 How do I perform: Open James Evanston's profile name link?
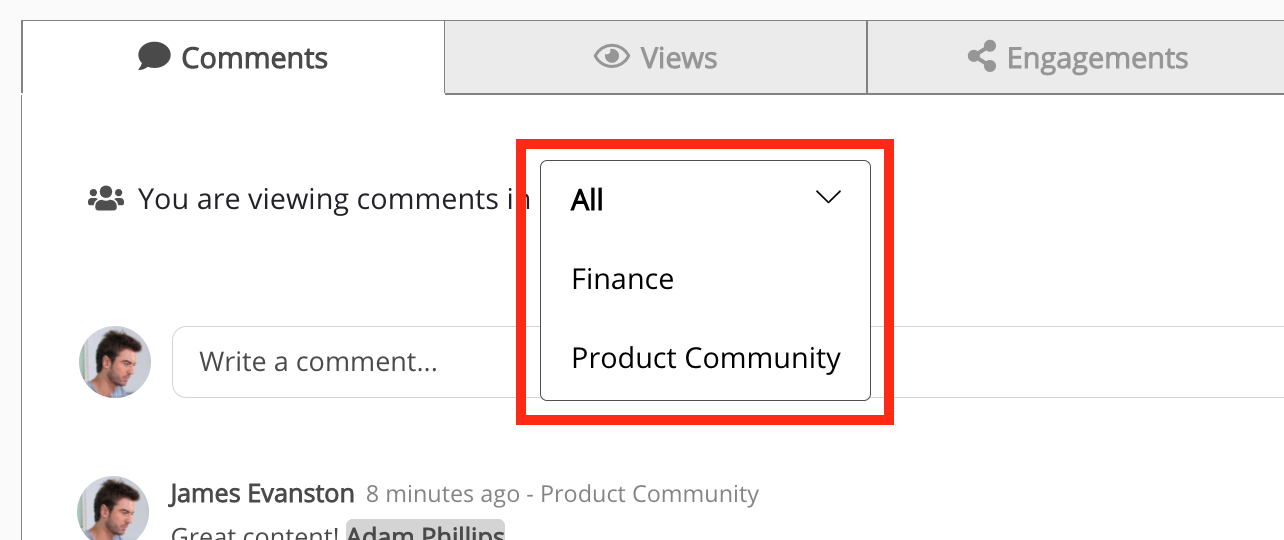(262, 494)
